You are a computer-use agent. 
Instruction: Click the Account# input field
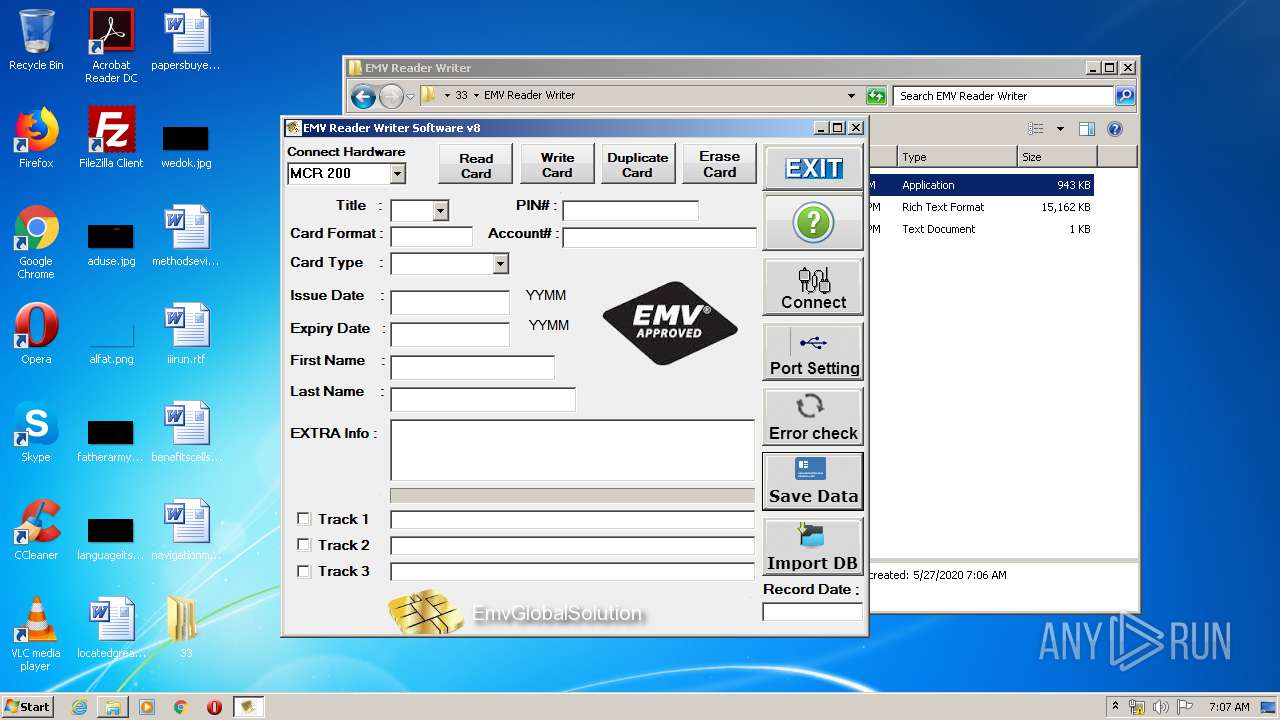(659, 237)
